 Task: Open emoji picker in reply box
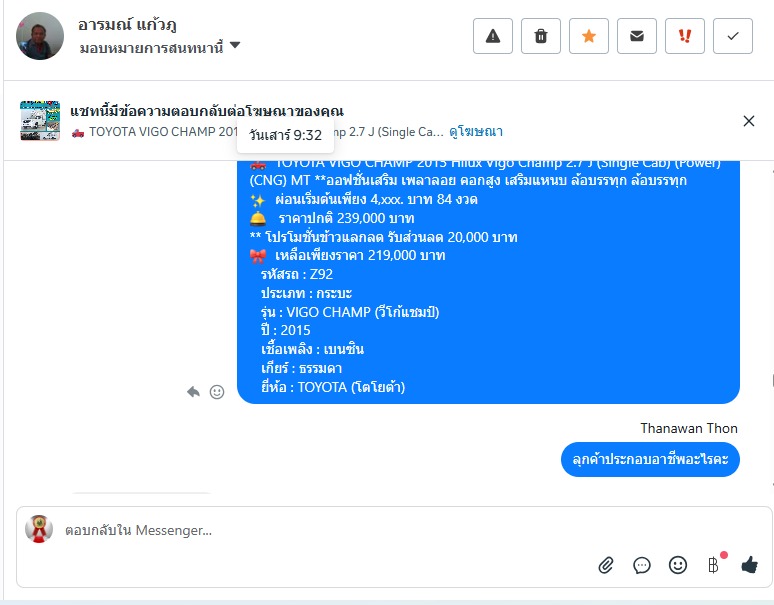(x=678, y=565)
